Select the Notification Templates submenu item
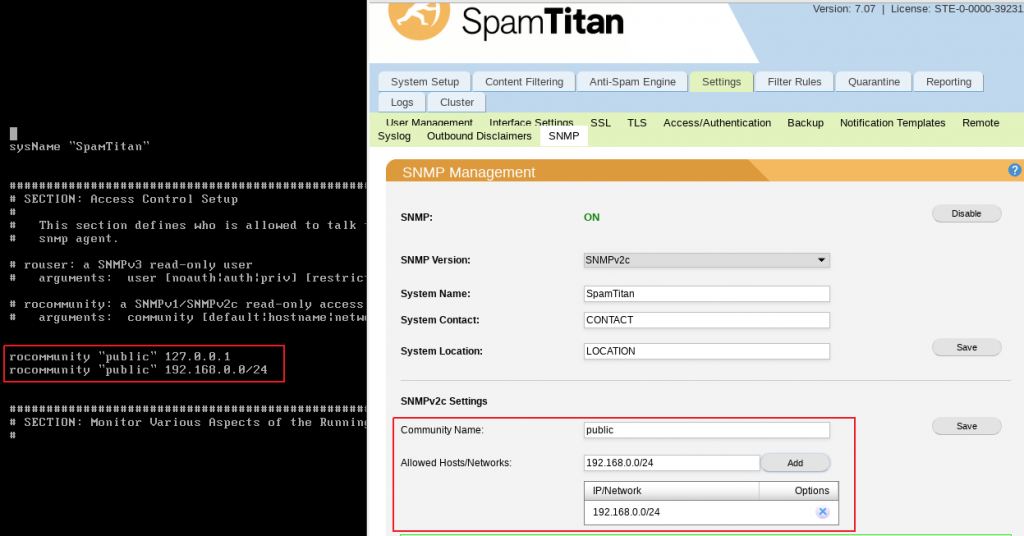The height and width of the screenshot is (536, 1024). [x=892, y=123]
